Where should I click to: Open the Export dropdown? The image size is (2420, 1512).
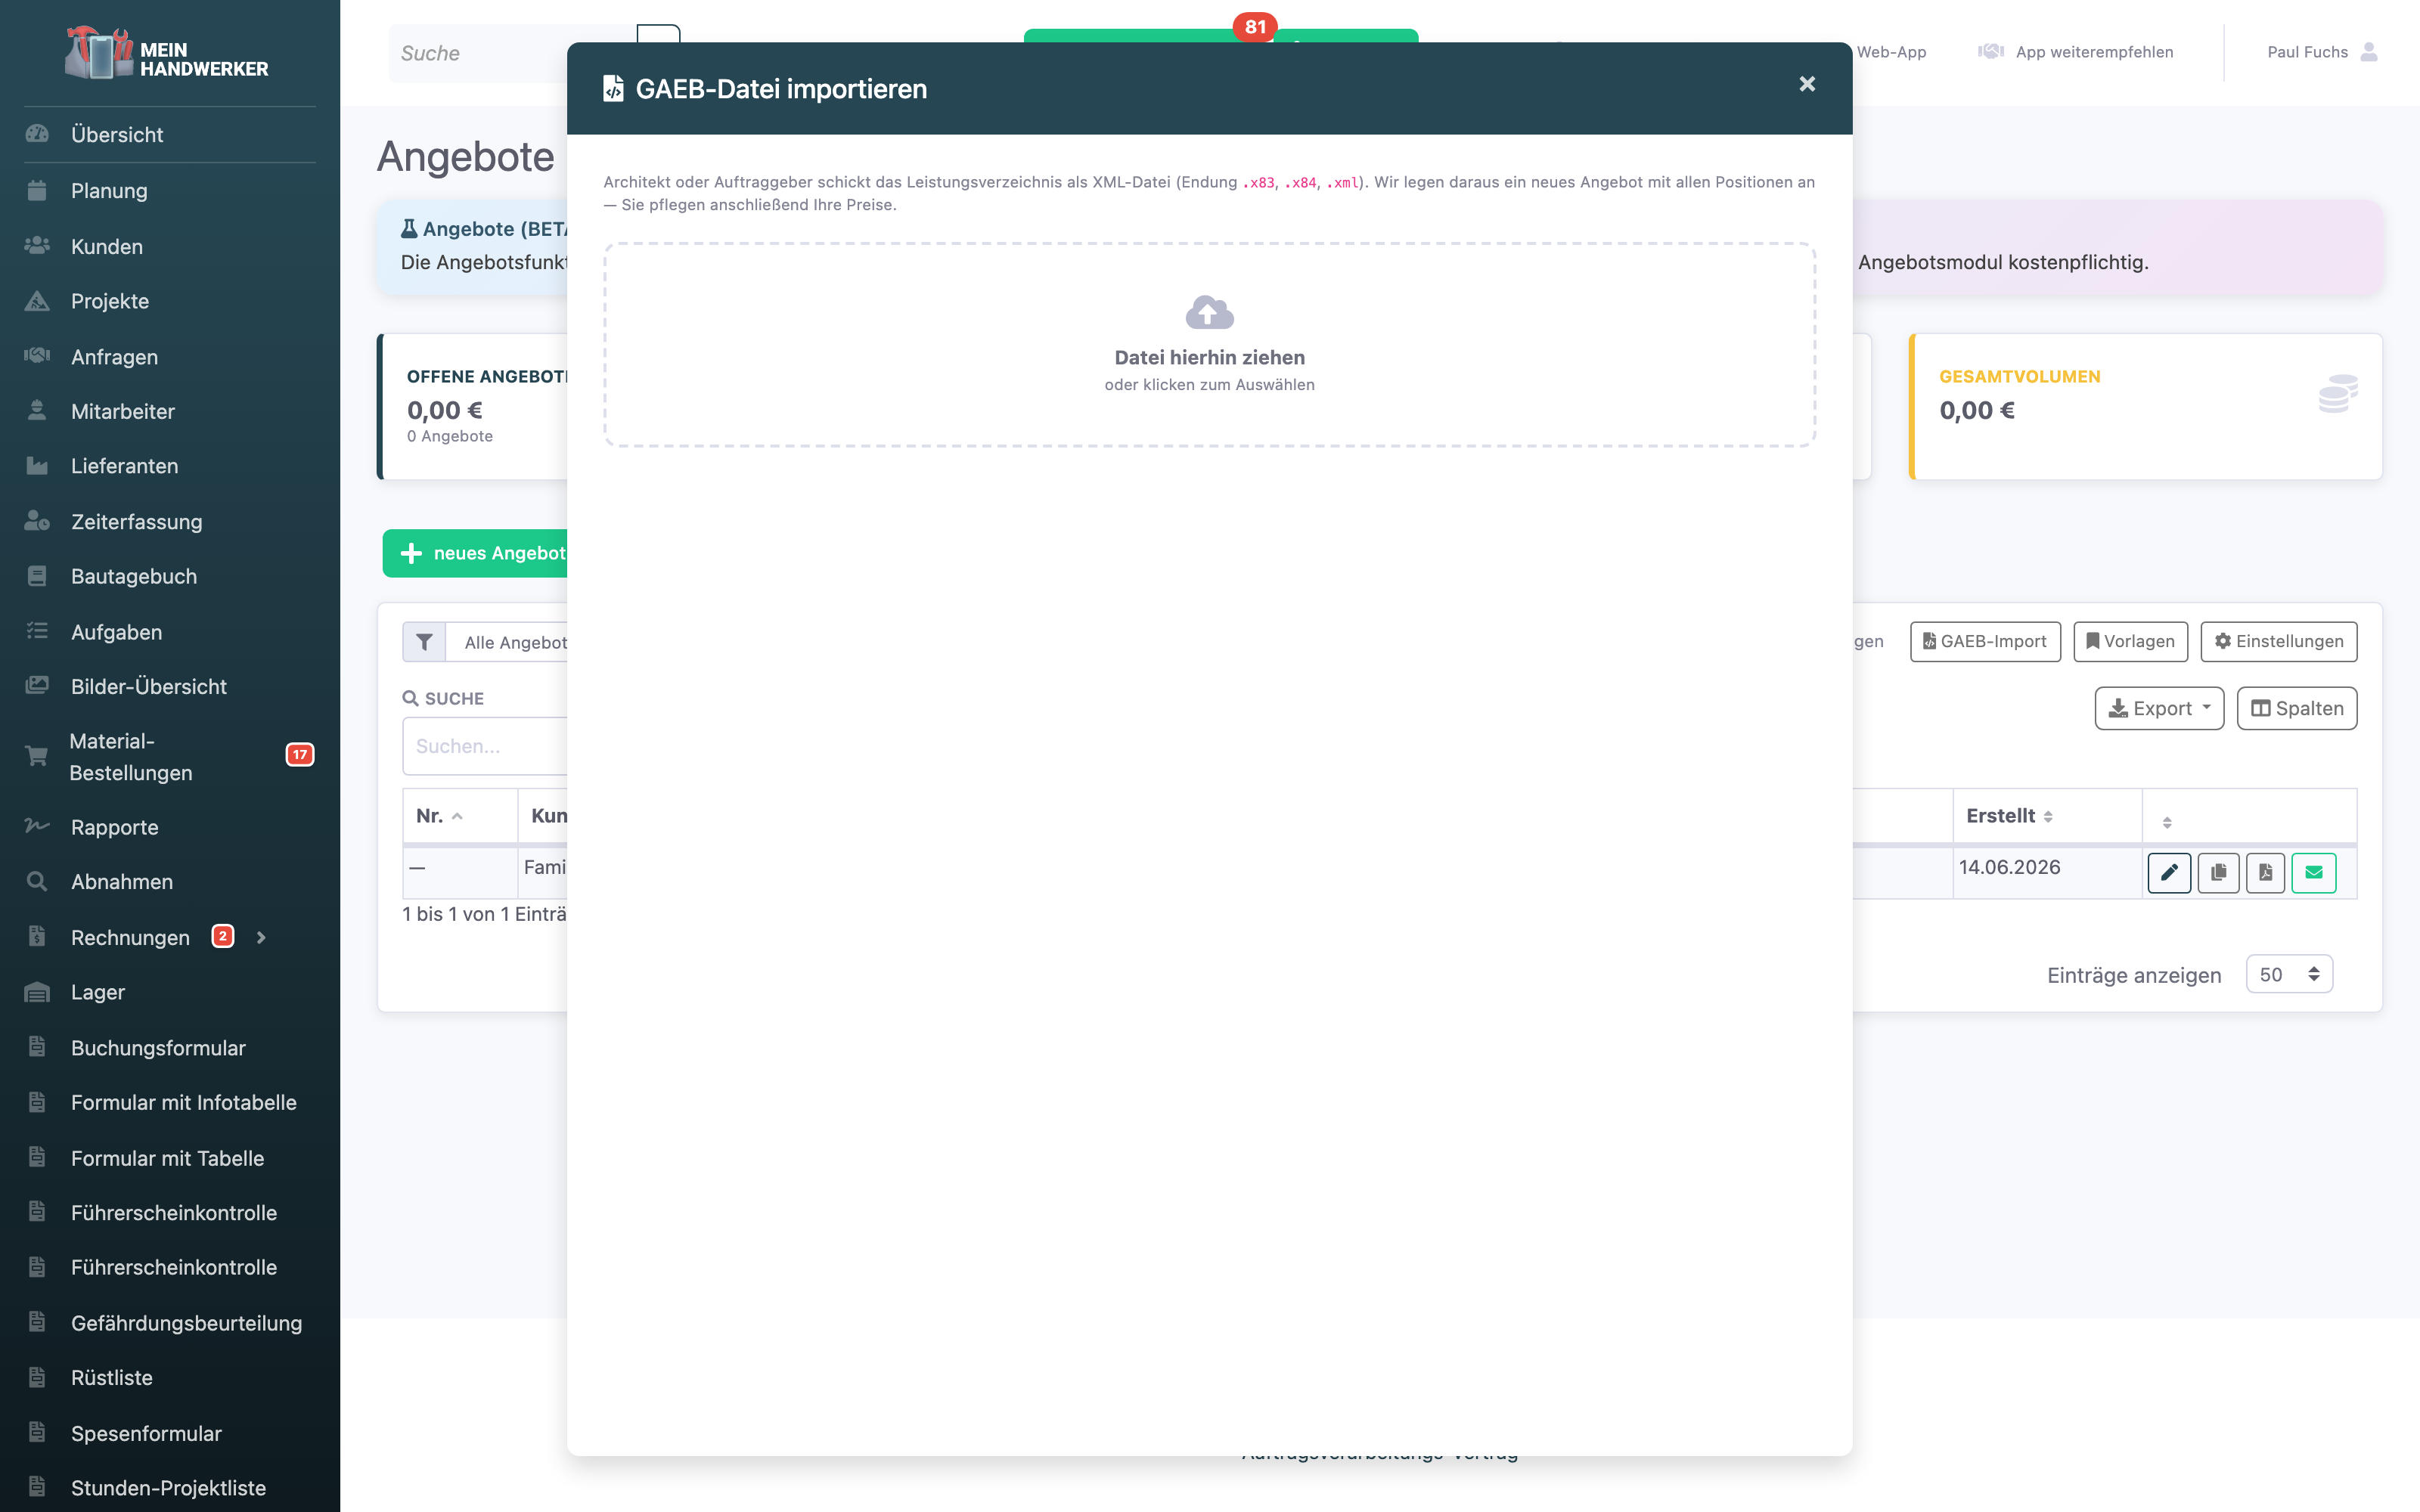coord(2159,708)
